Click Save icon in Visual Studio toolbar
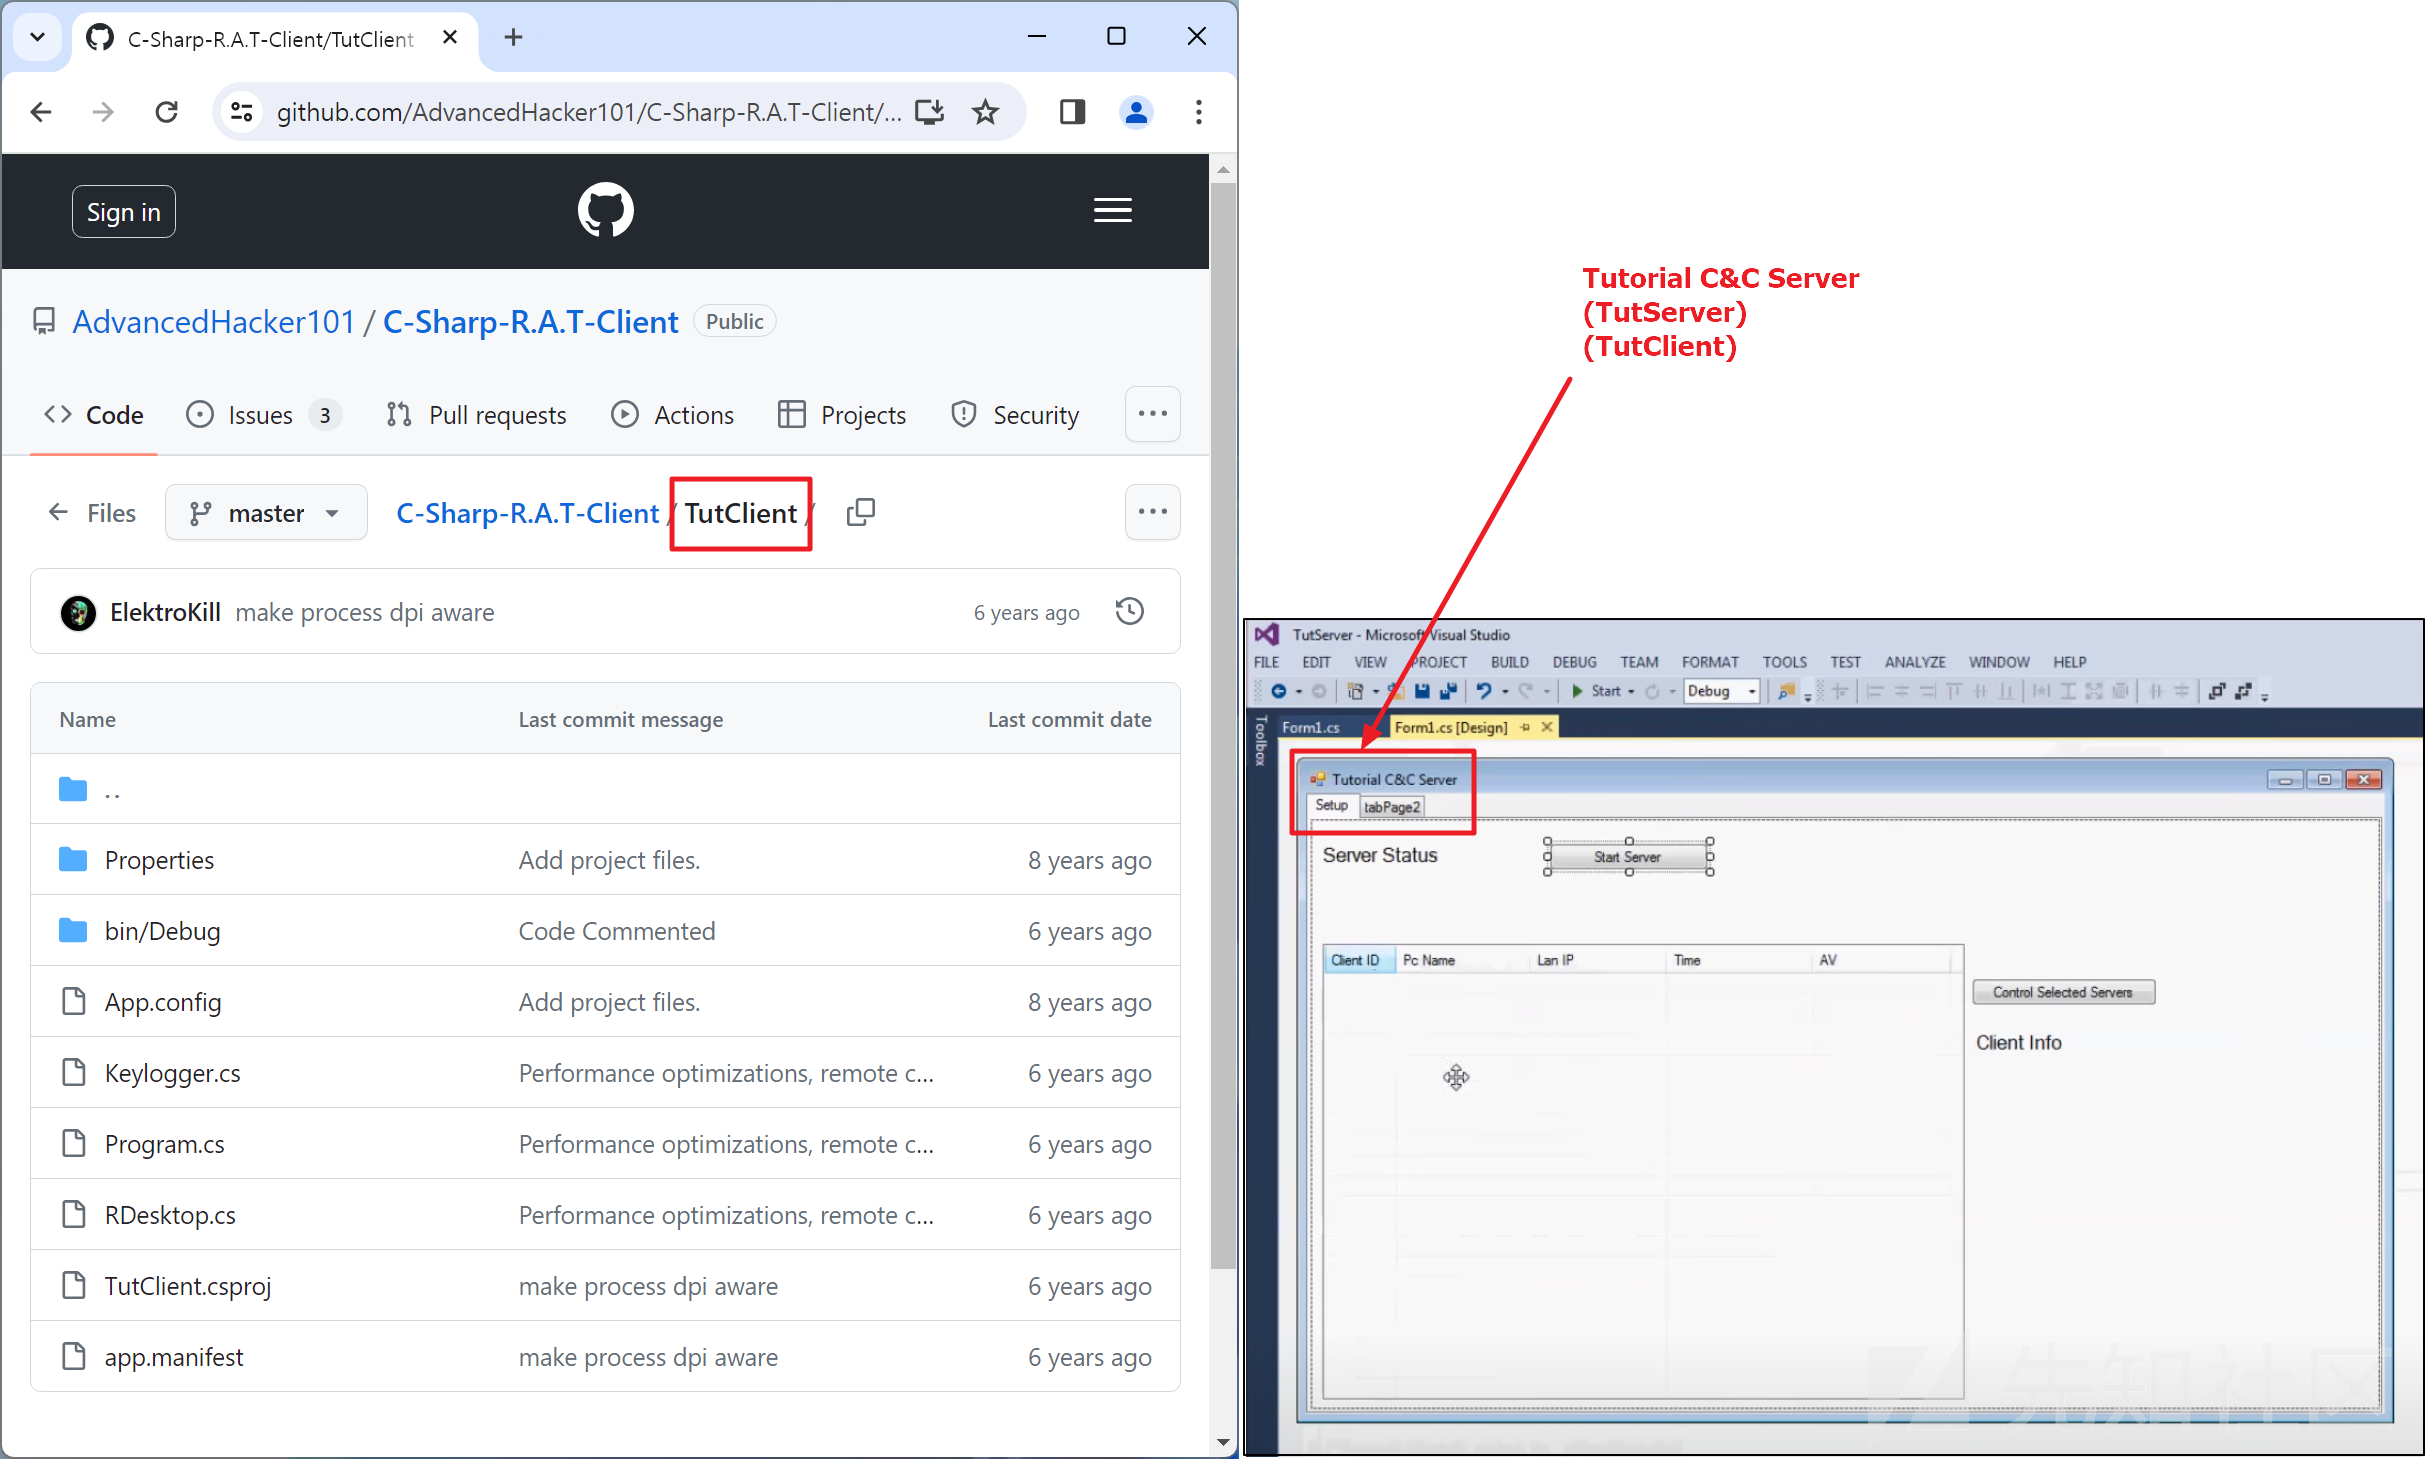 point(1422,691)
